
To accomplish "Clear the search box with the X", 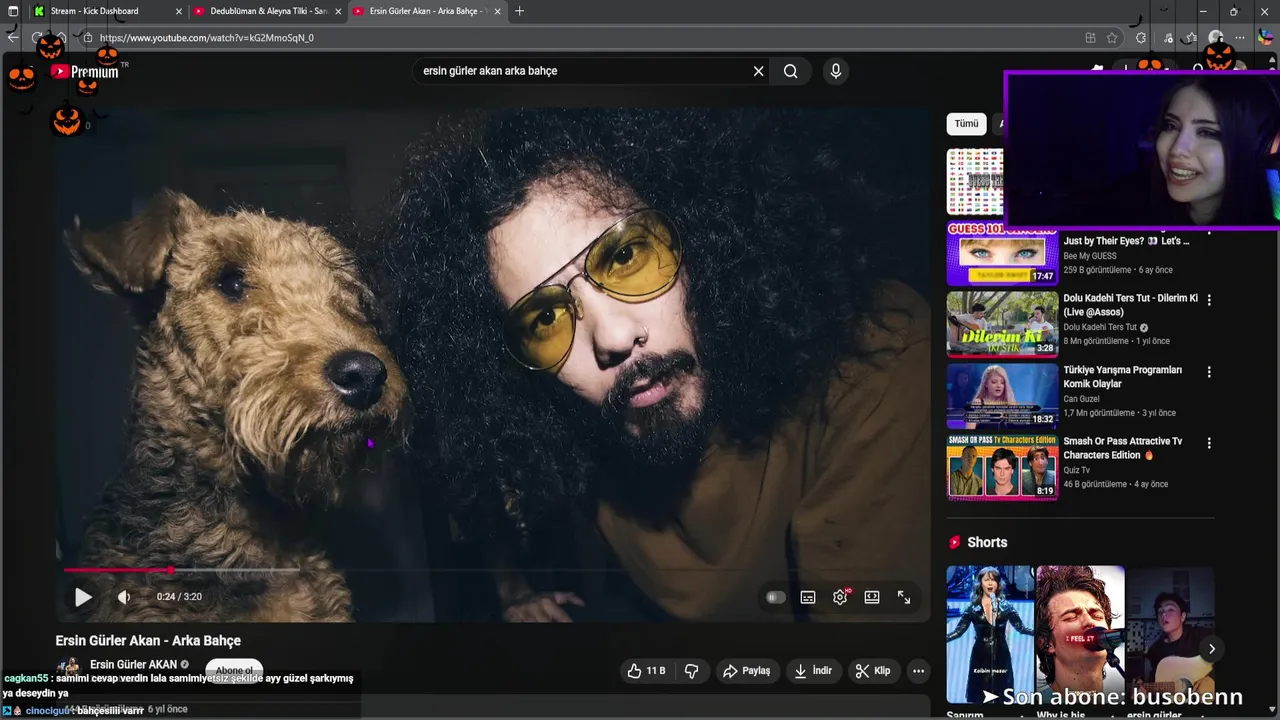I will (758, 71).
